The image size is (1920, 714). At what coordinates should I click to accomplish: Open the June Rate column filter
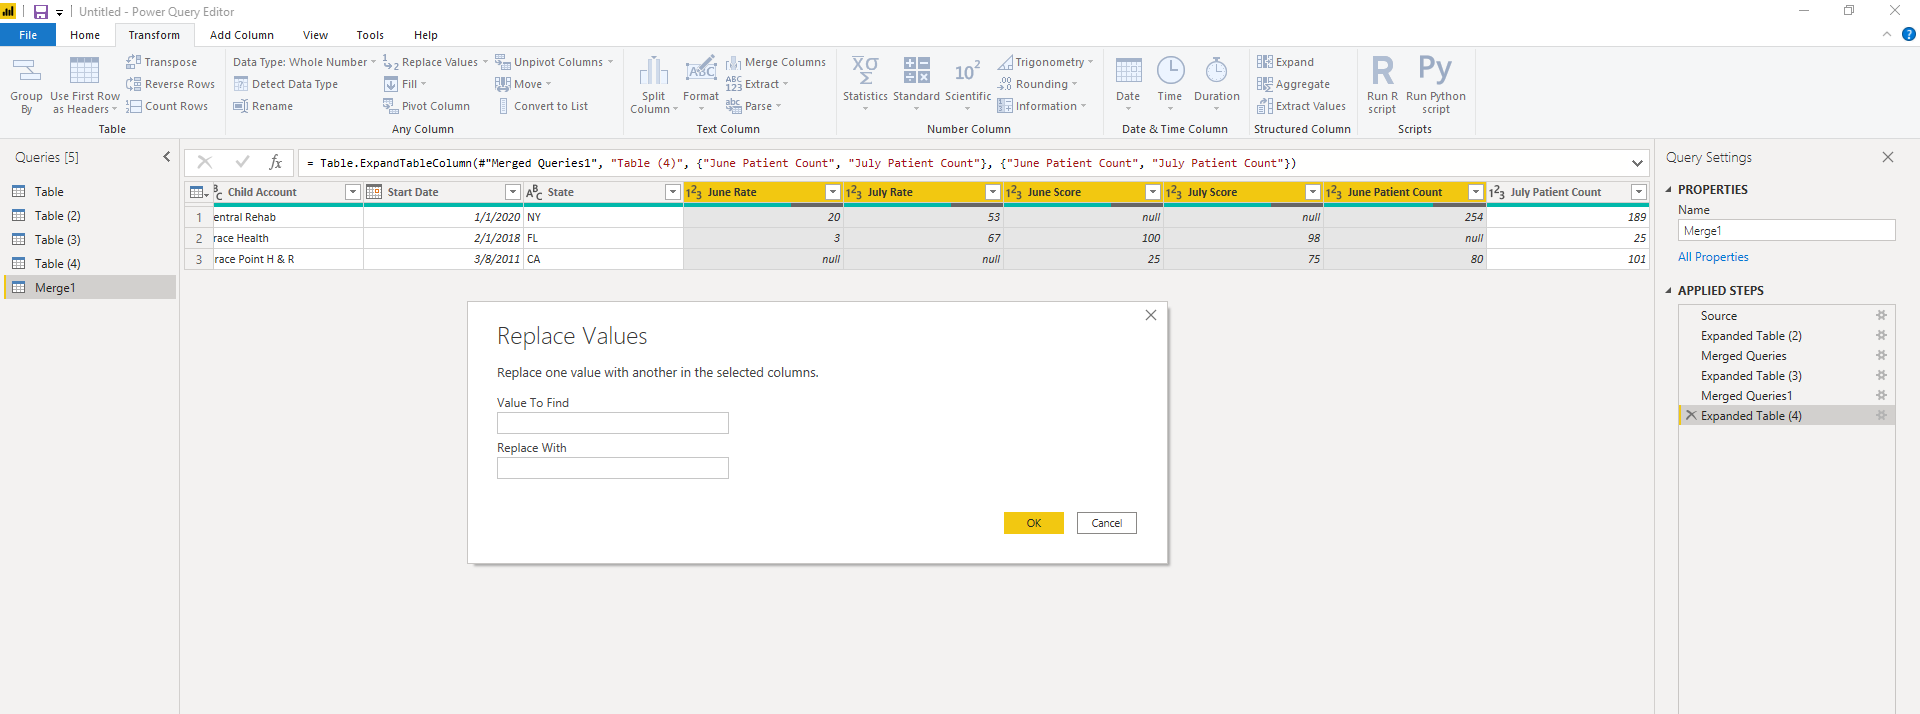pos(832,192)
